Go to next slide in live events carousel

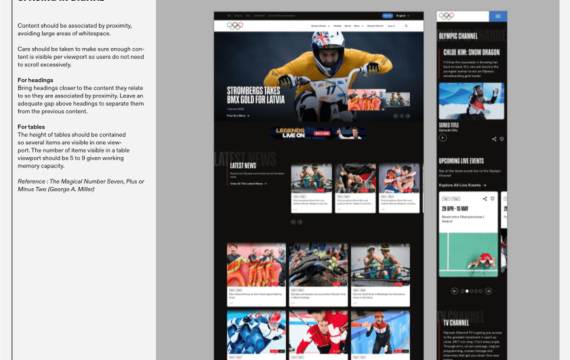coord(489,291)
